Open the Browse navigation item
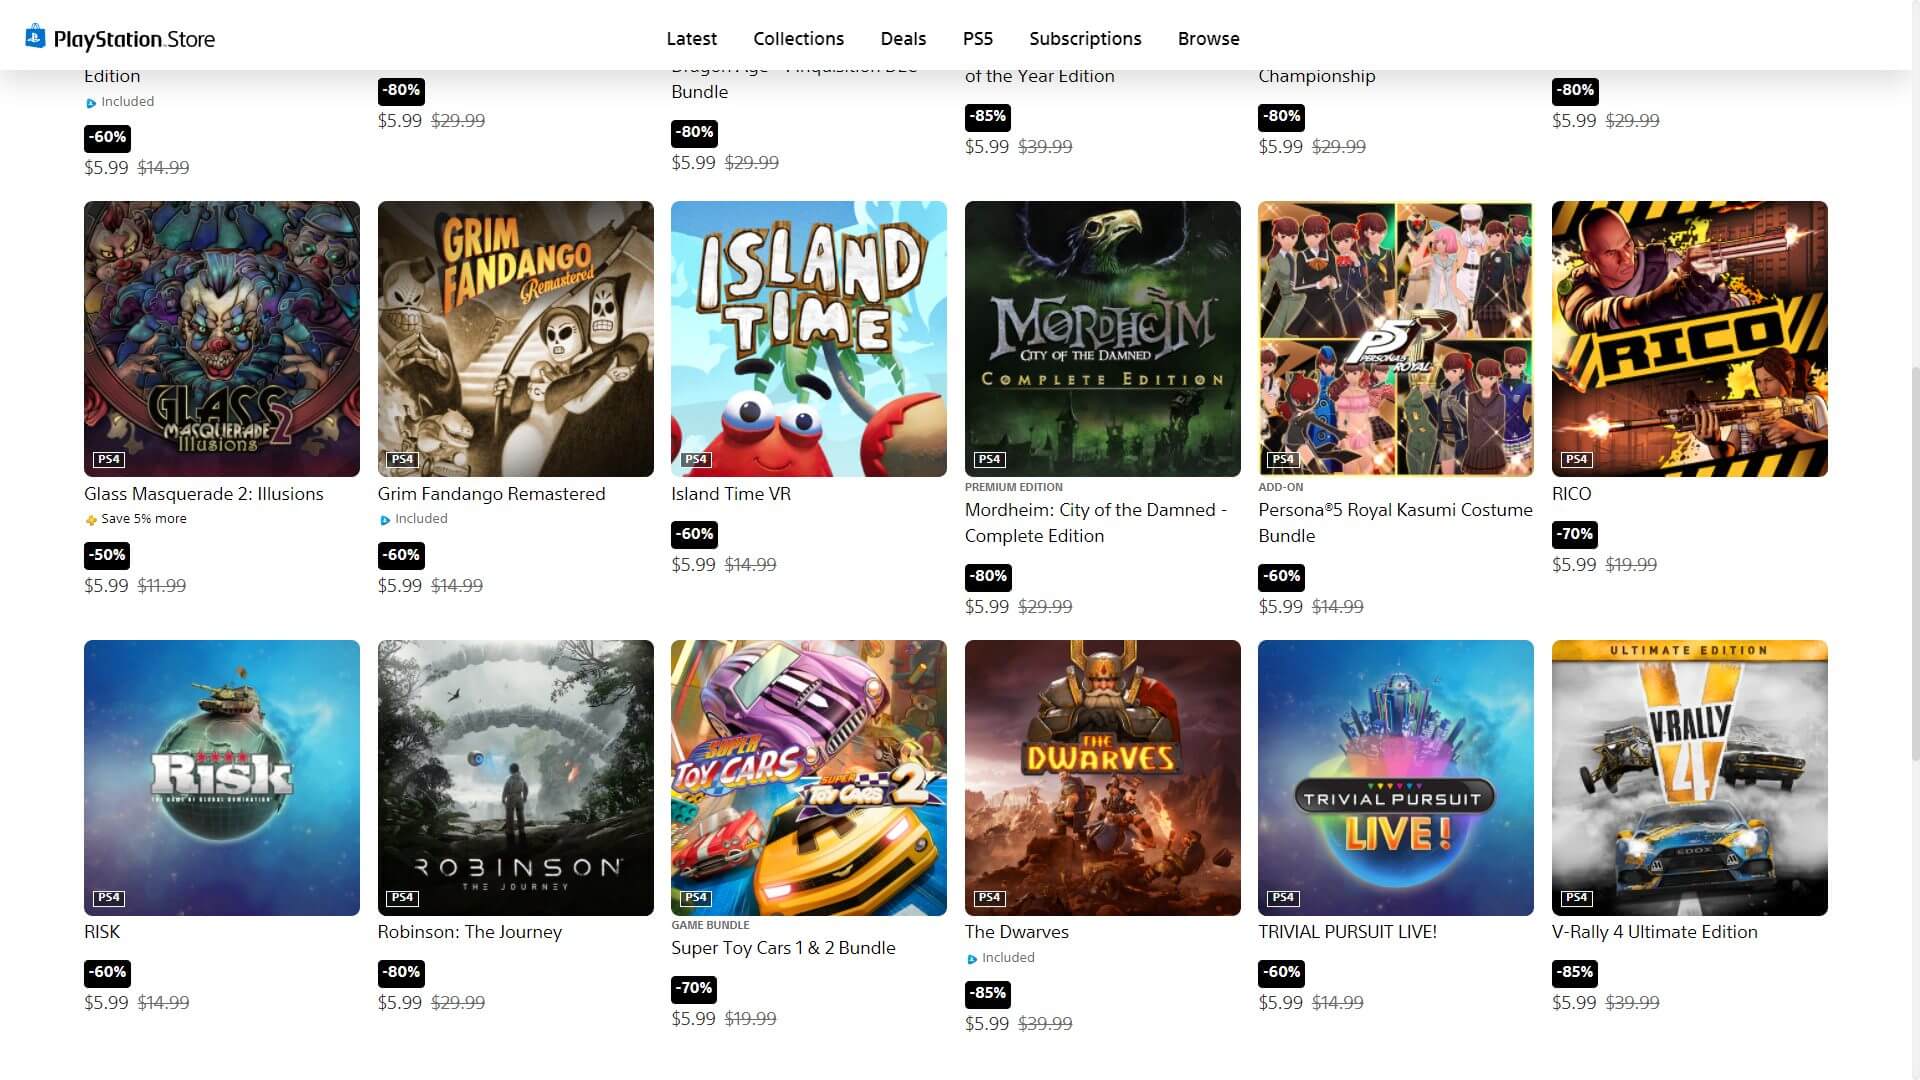This screenshot has height=1080, width=1920. click(x=1208, y=39)
